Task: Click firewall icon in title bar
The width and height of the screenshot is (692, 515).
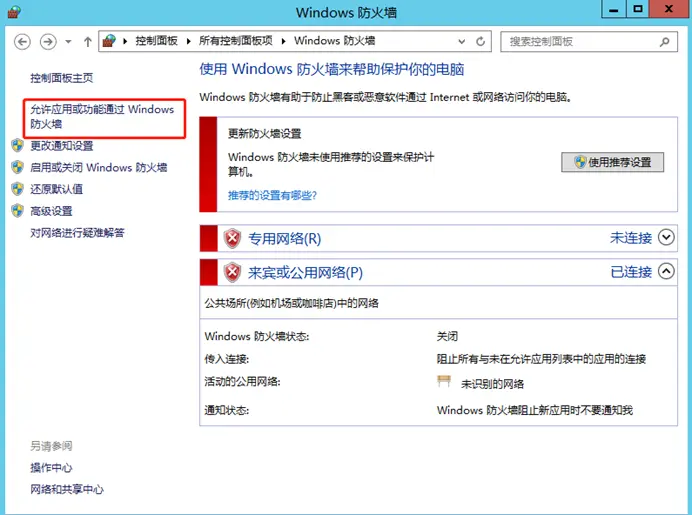Action: tap(14, 12)
